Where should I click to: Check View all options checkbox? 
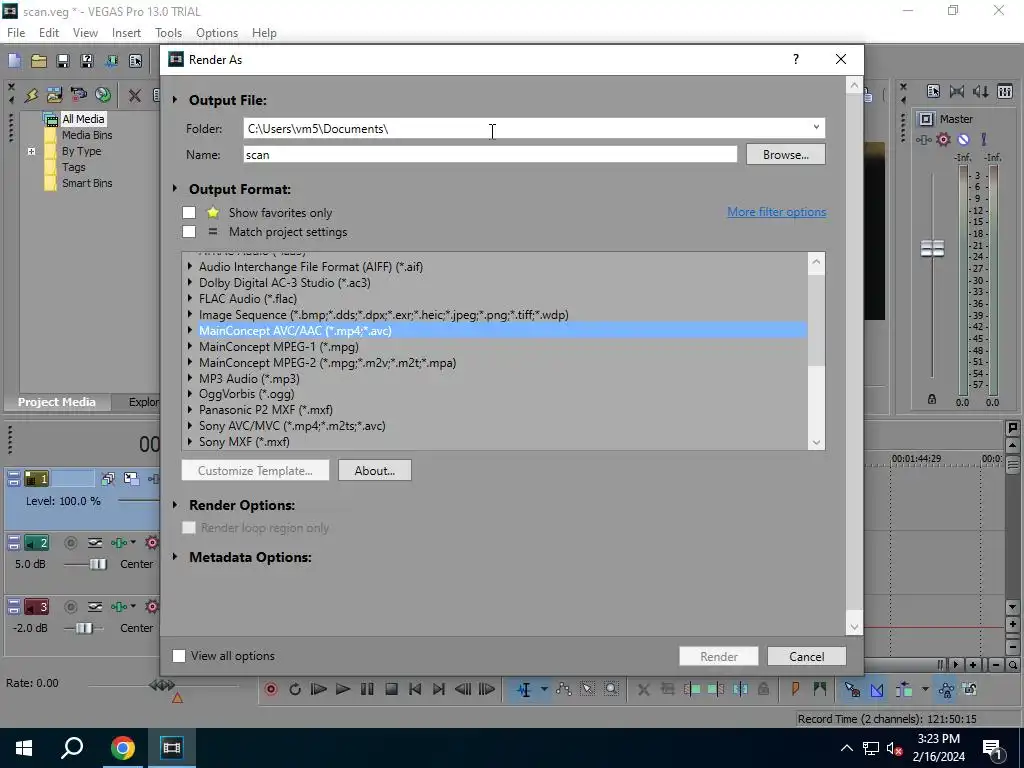pos(179,656)
